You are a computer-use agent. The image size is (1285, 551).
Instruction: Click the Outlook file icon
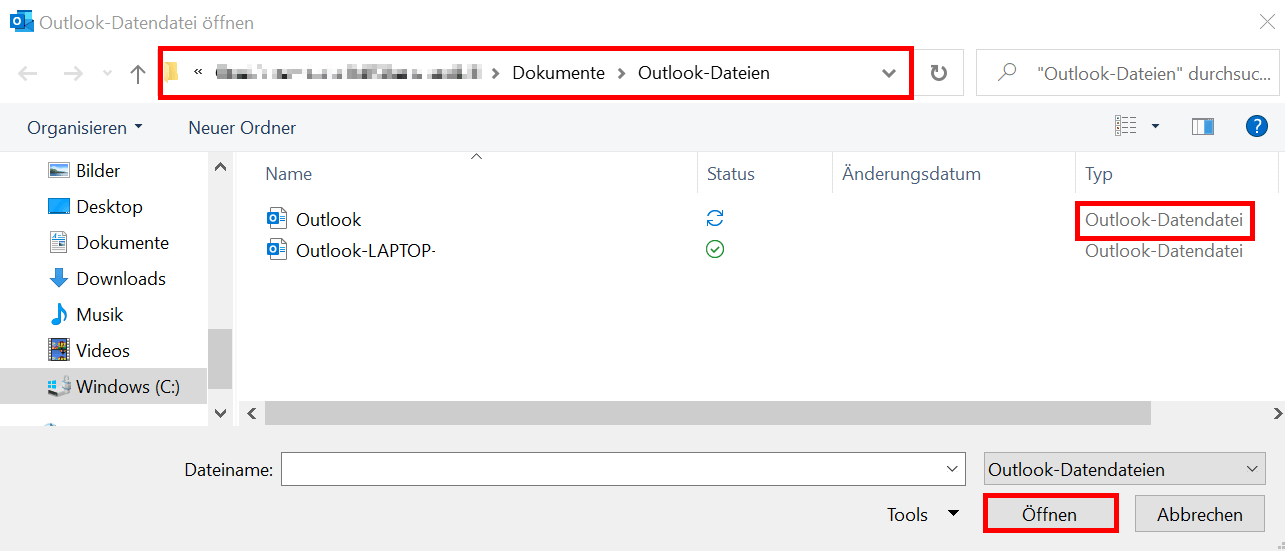(x=276, y=219)
